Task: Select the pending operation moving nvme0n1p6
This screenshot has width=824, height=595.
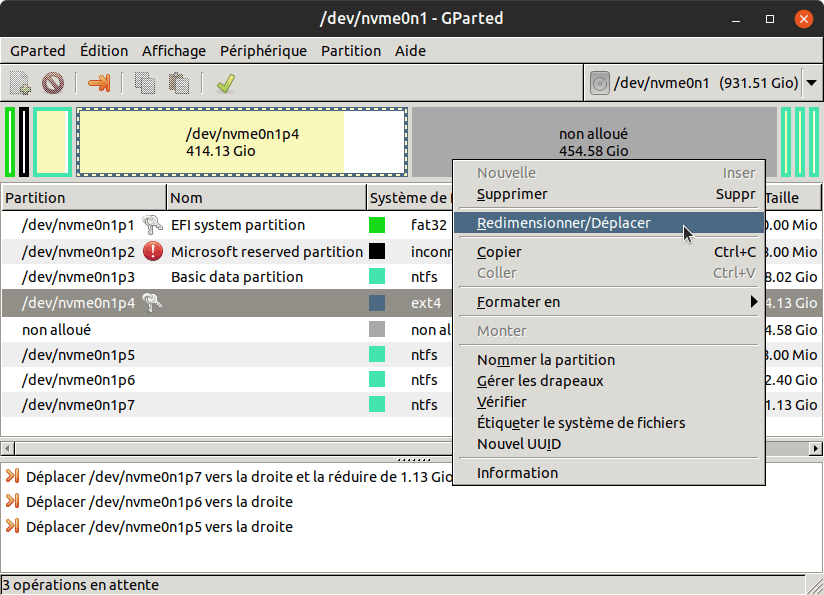Action: pos(159,502)
